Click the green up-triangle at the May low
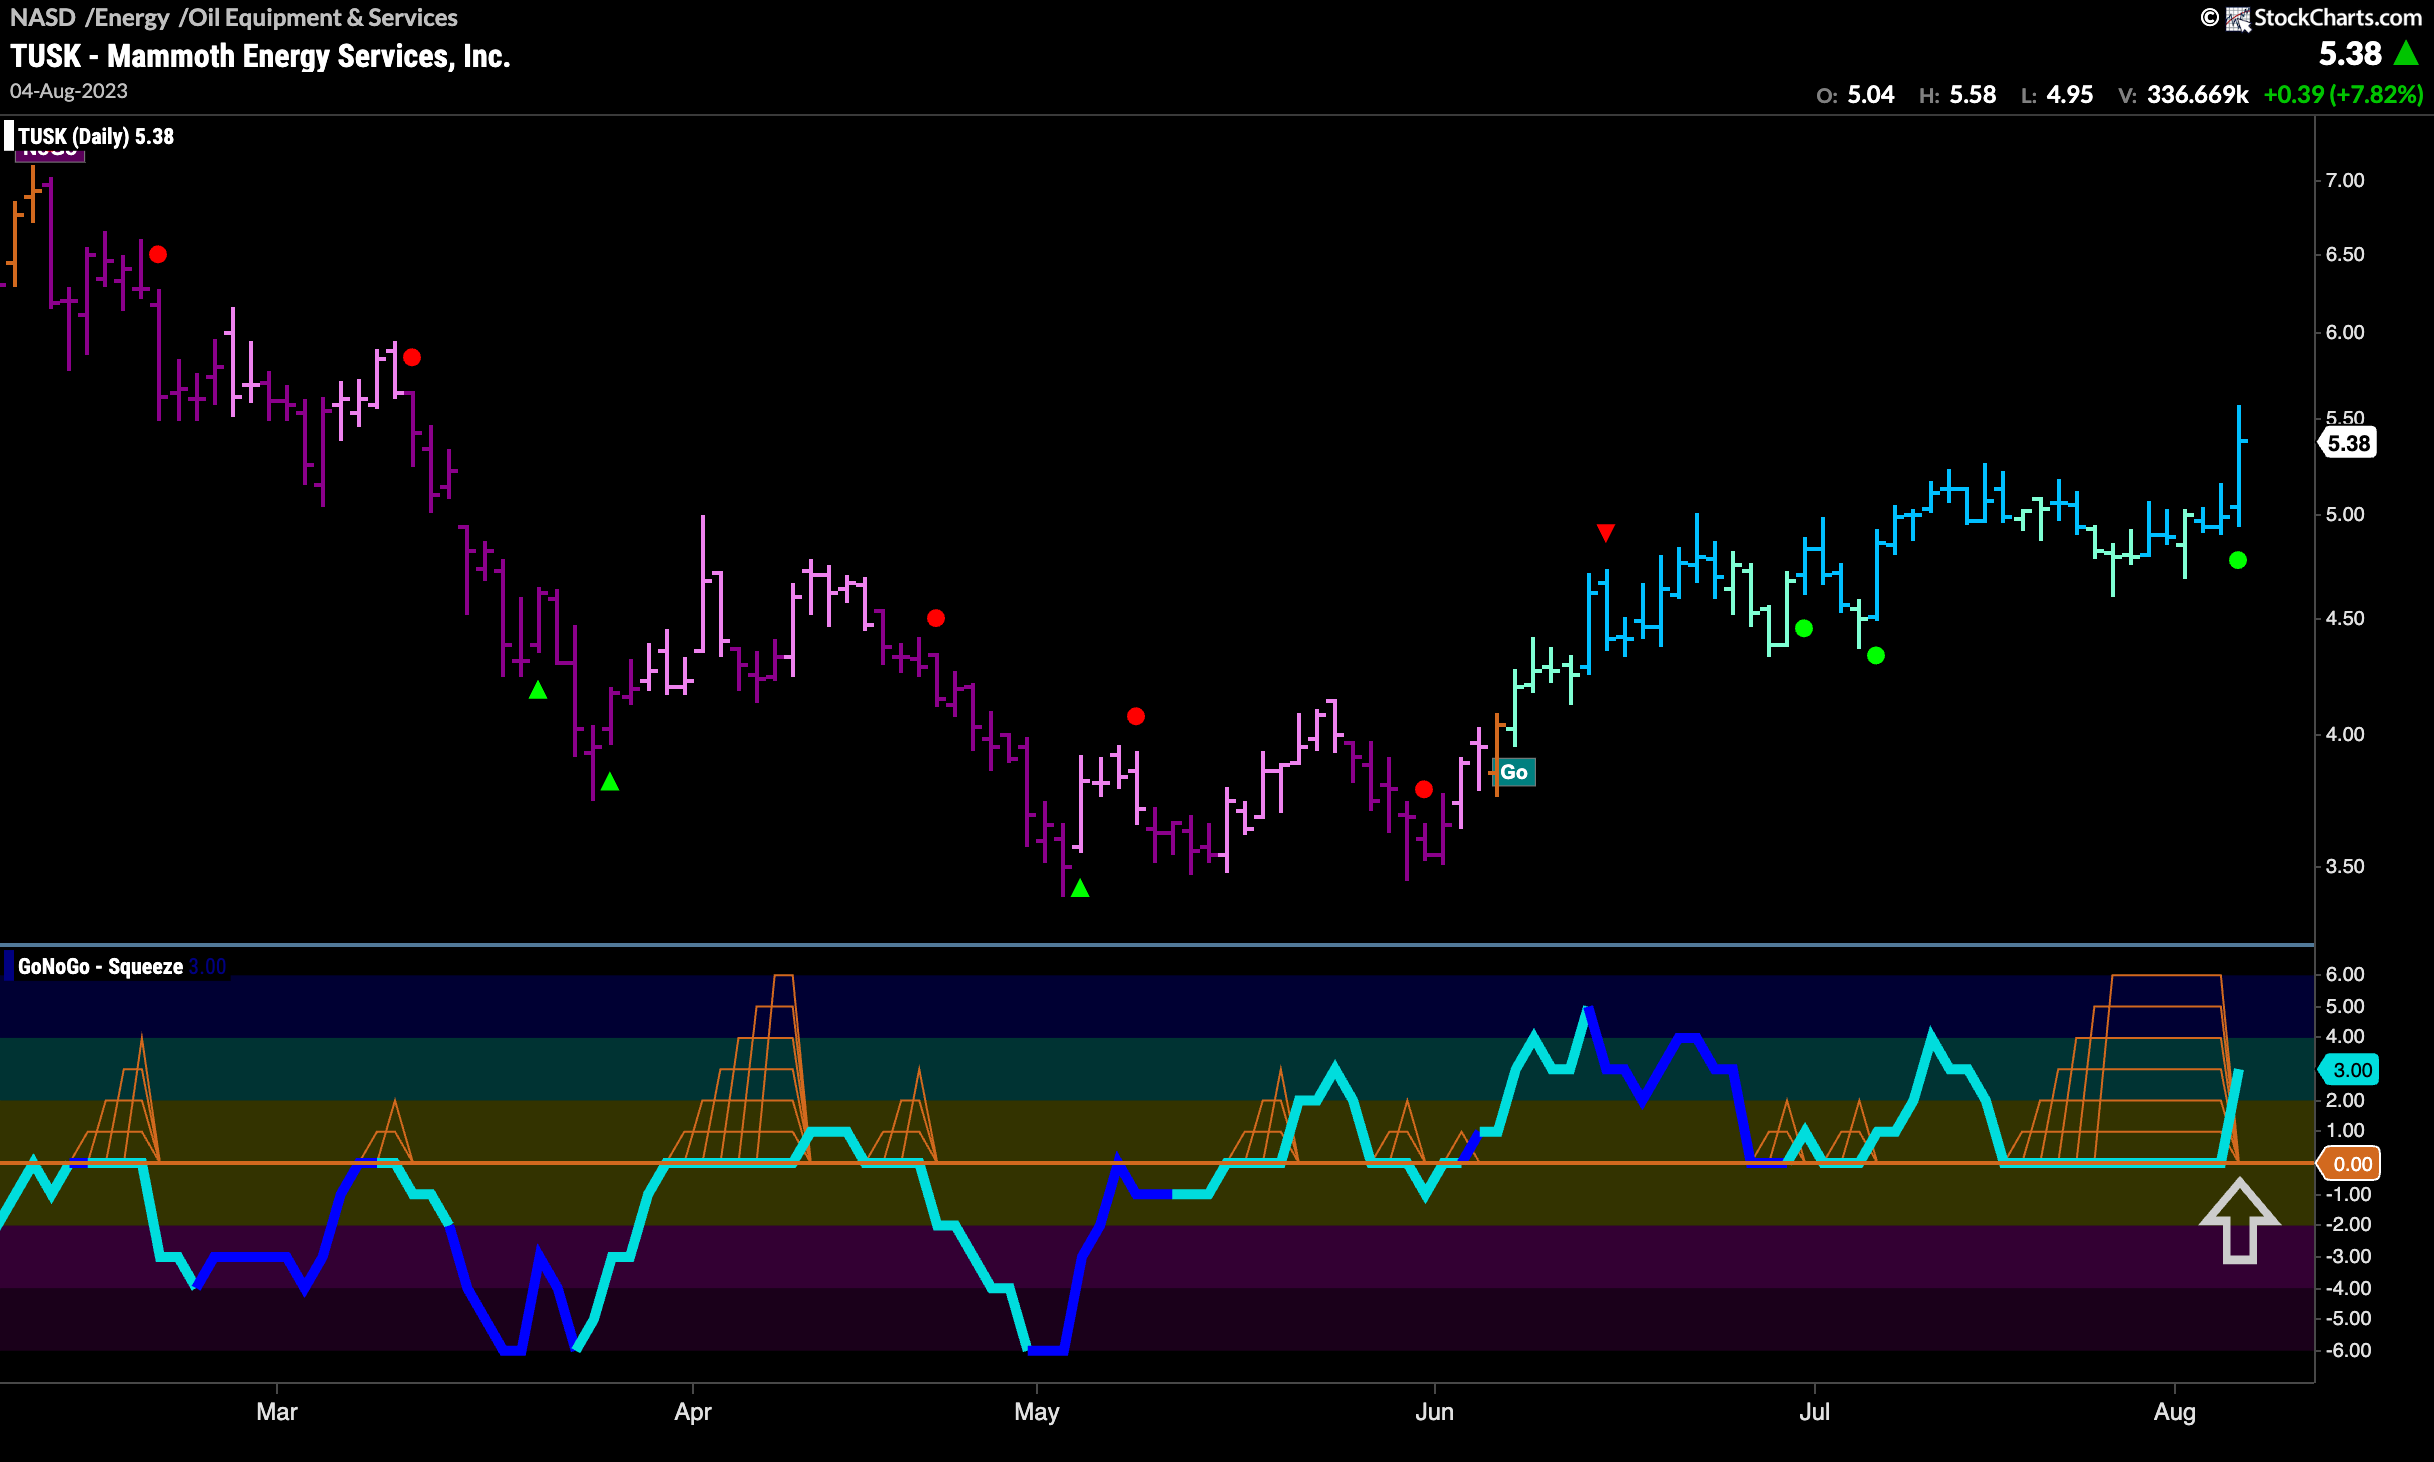Screen dimensions: 2434x1462 [1080, 887]
